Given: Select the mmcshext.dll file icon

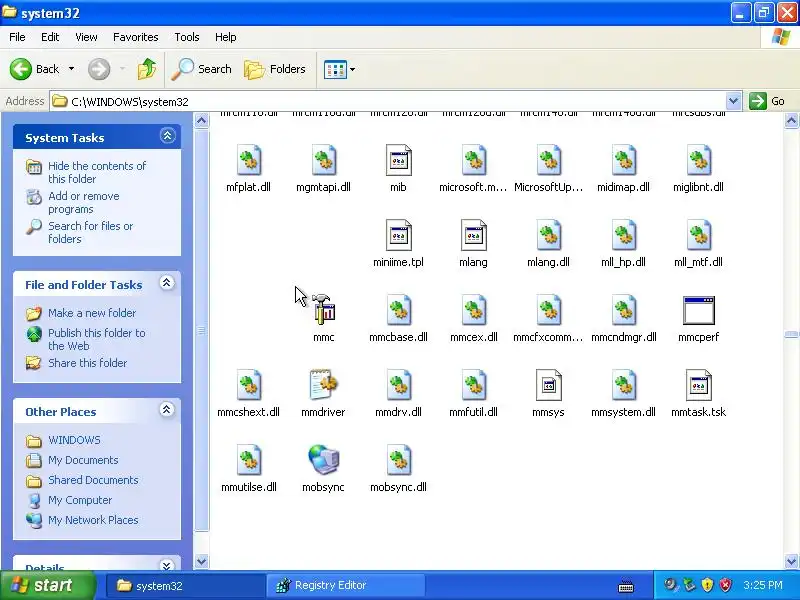Looking at the screenshot, I should click(248, 385).
